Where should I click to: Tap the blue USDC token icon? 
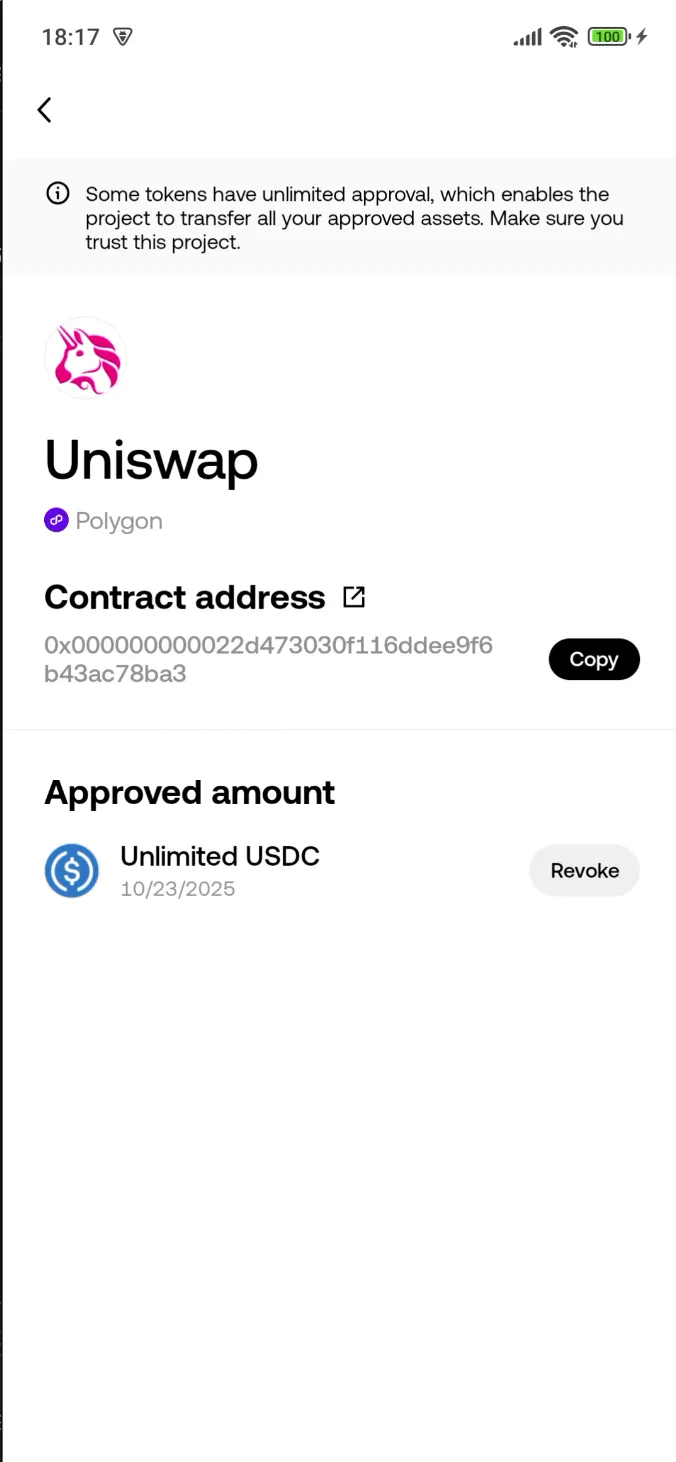(x=72, y=870)
